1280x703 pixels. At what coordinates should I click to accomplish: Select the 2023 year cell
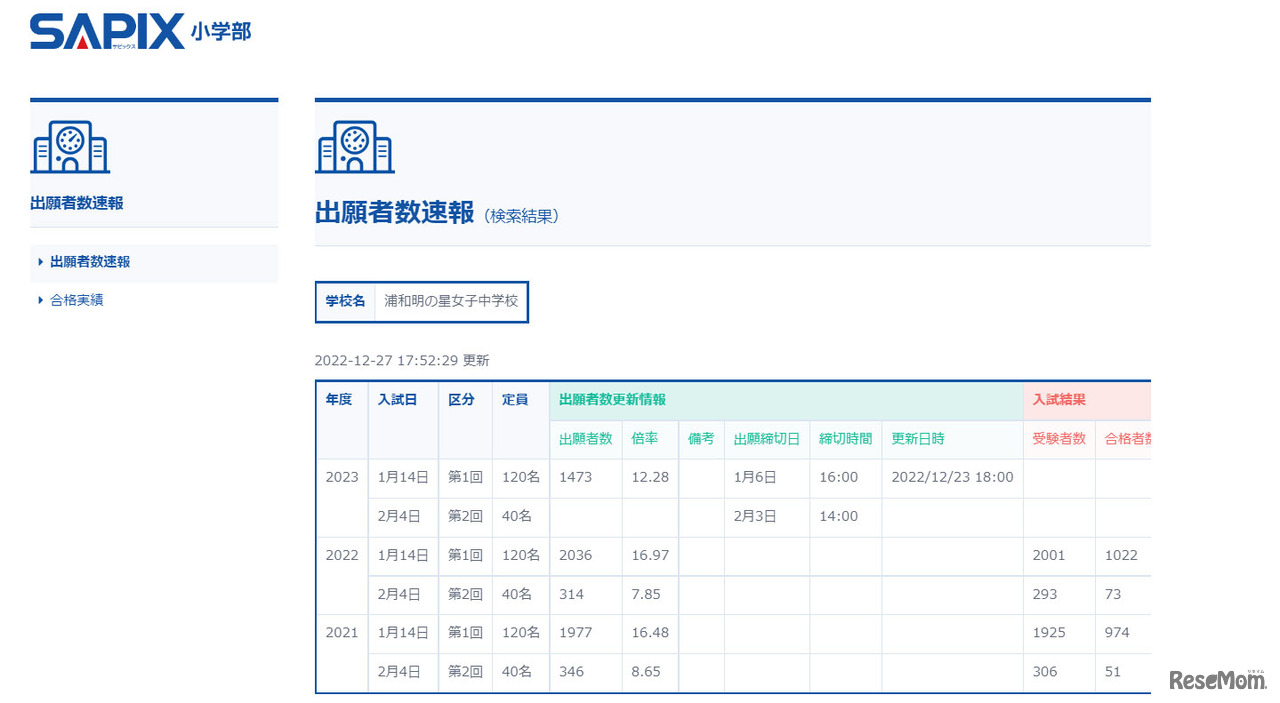pyautogui.click(x=341, y=477)
